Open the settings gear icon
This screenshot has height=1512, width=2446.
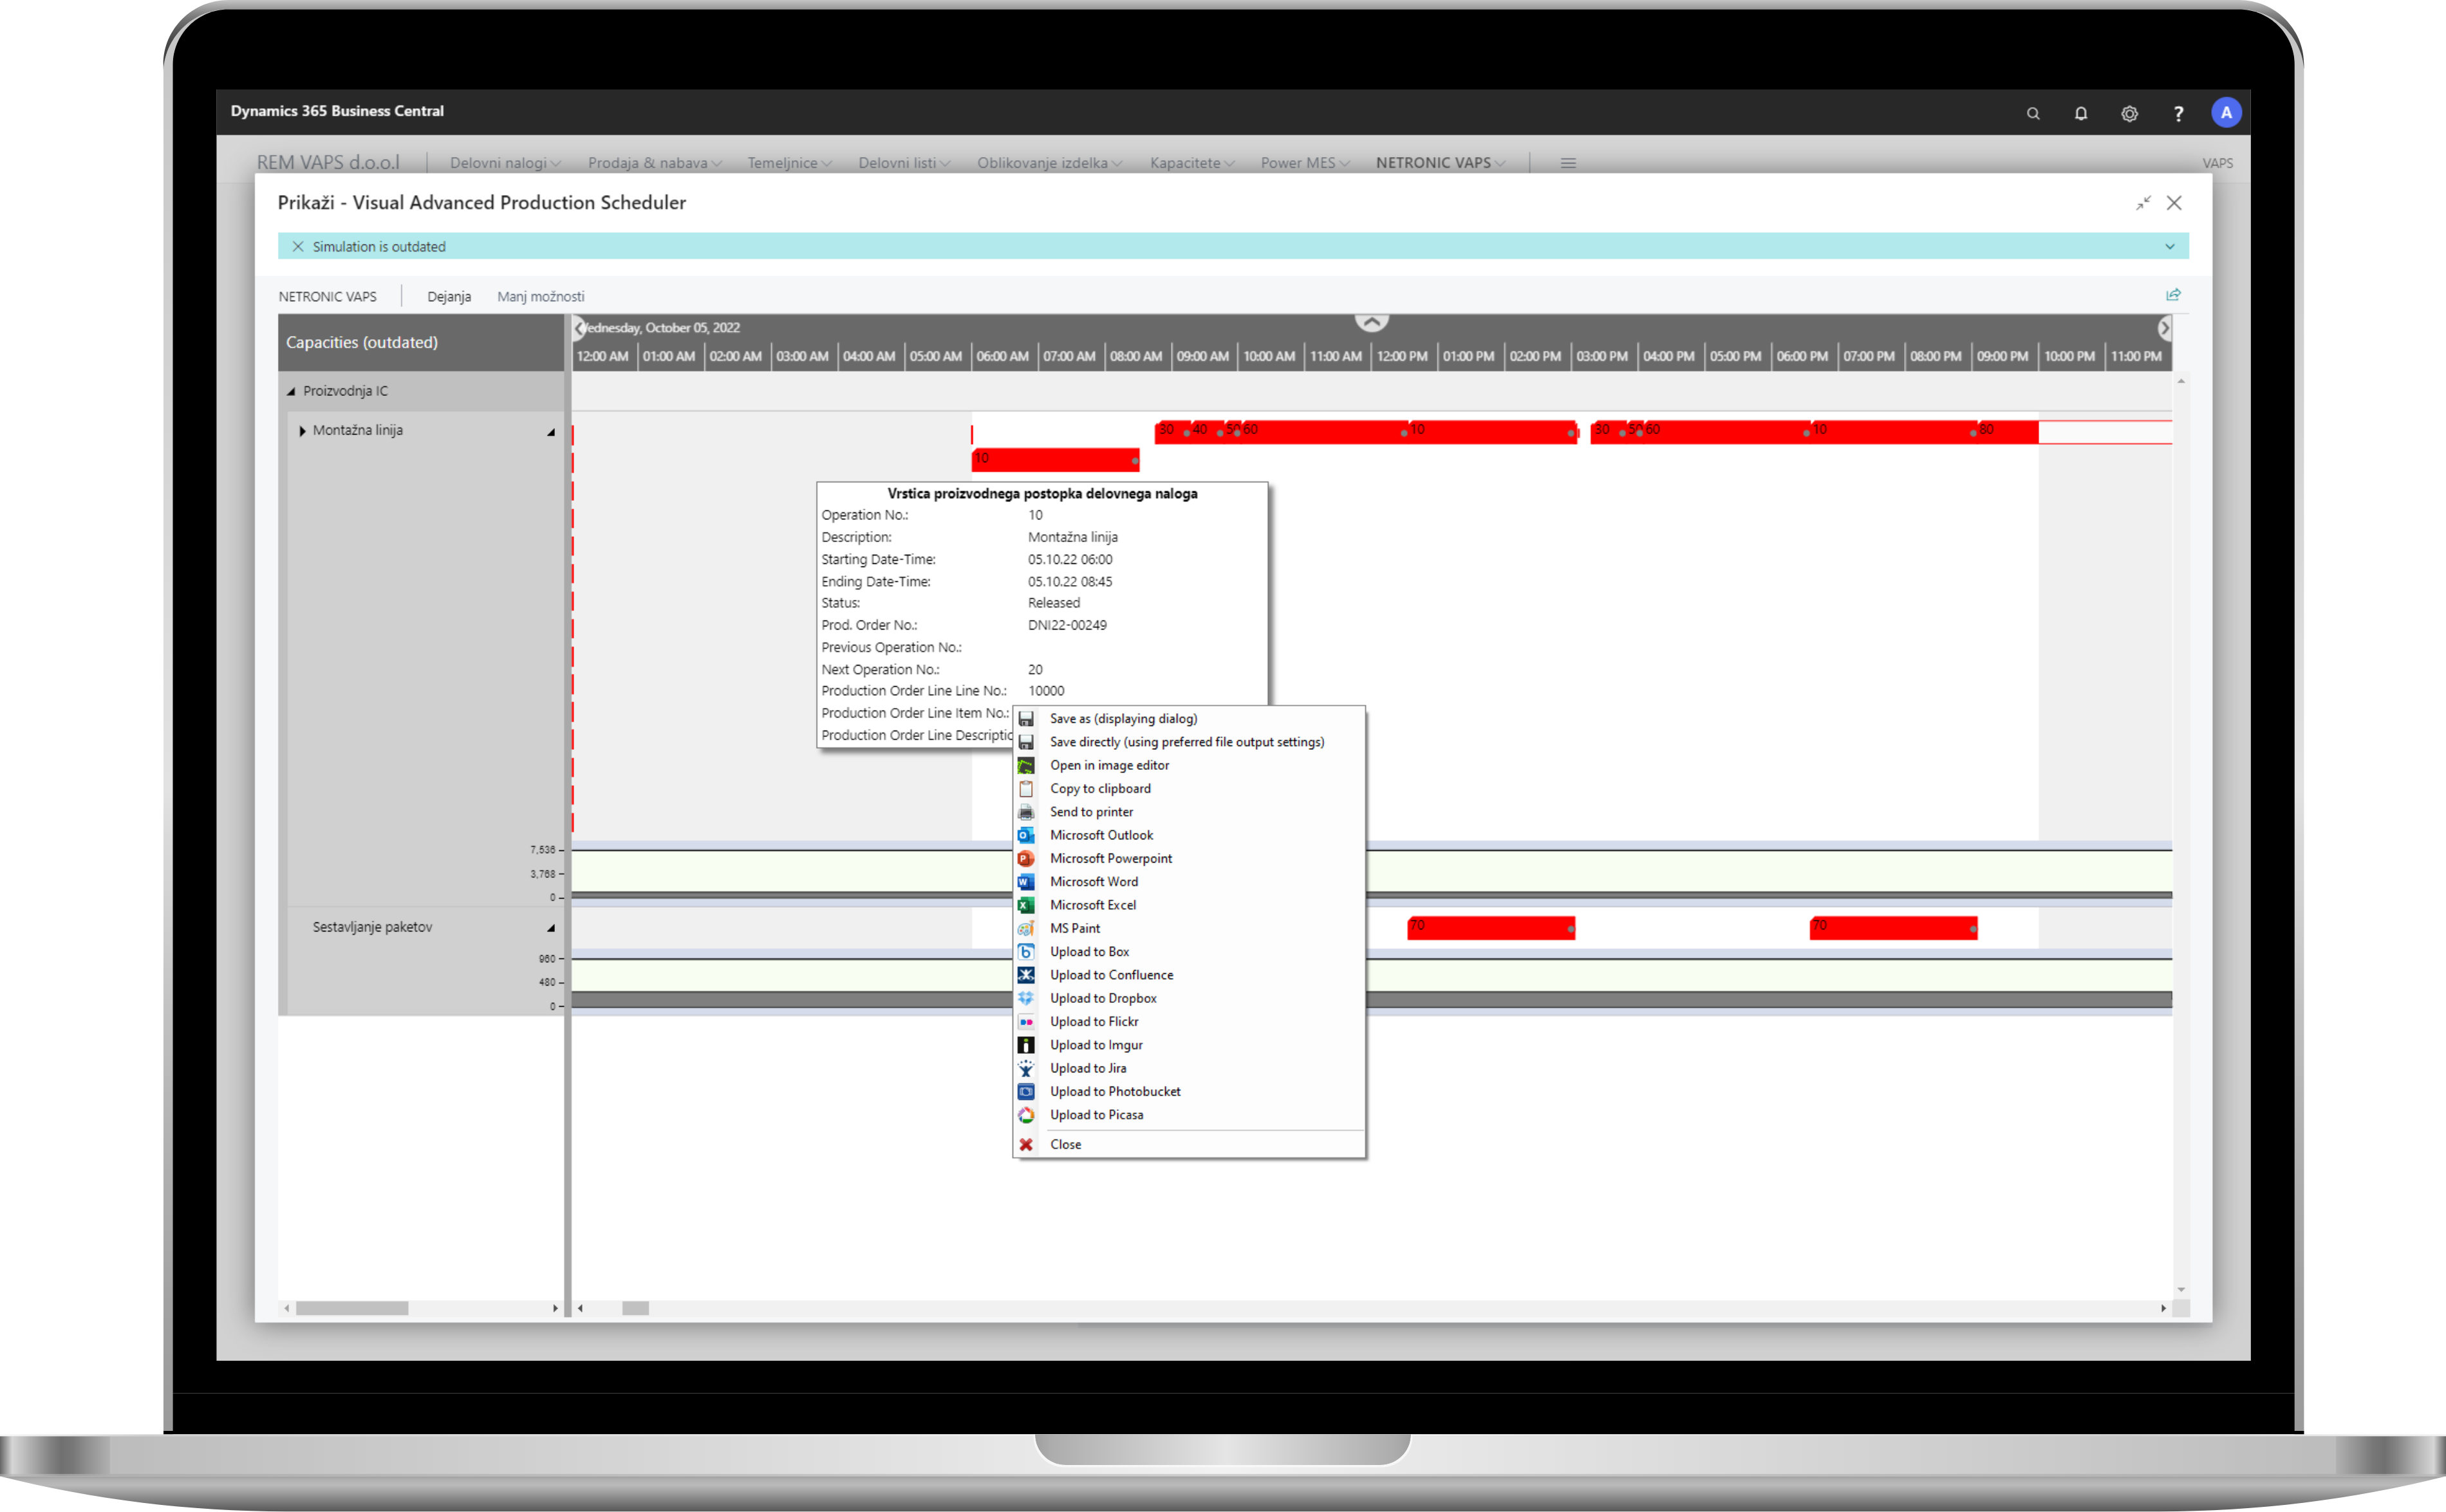point(2130,113)
